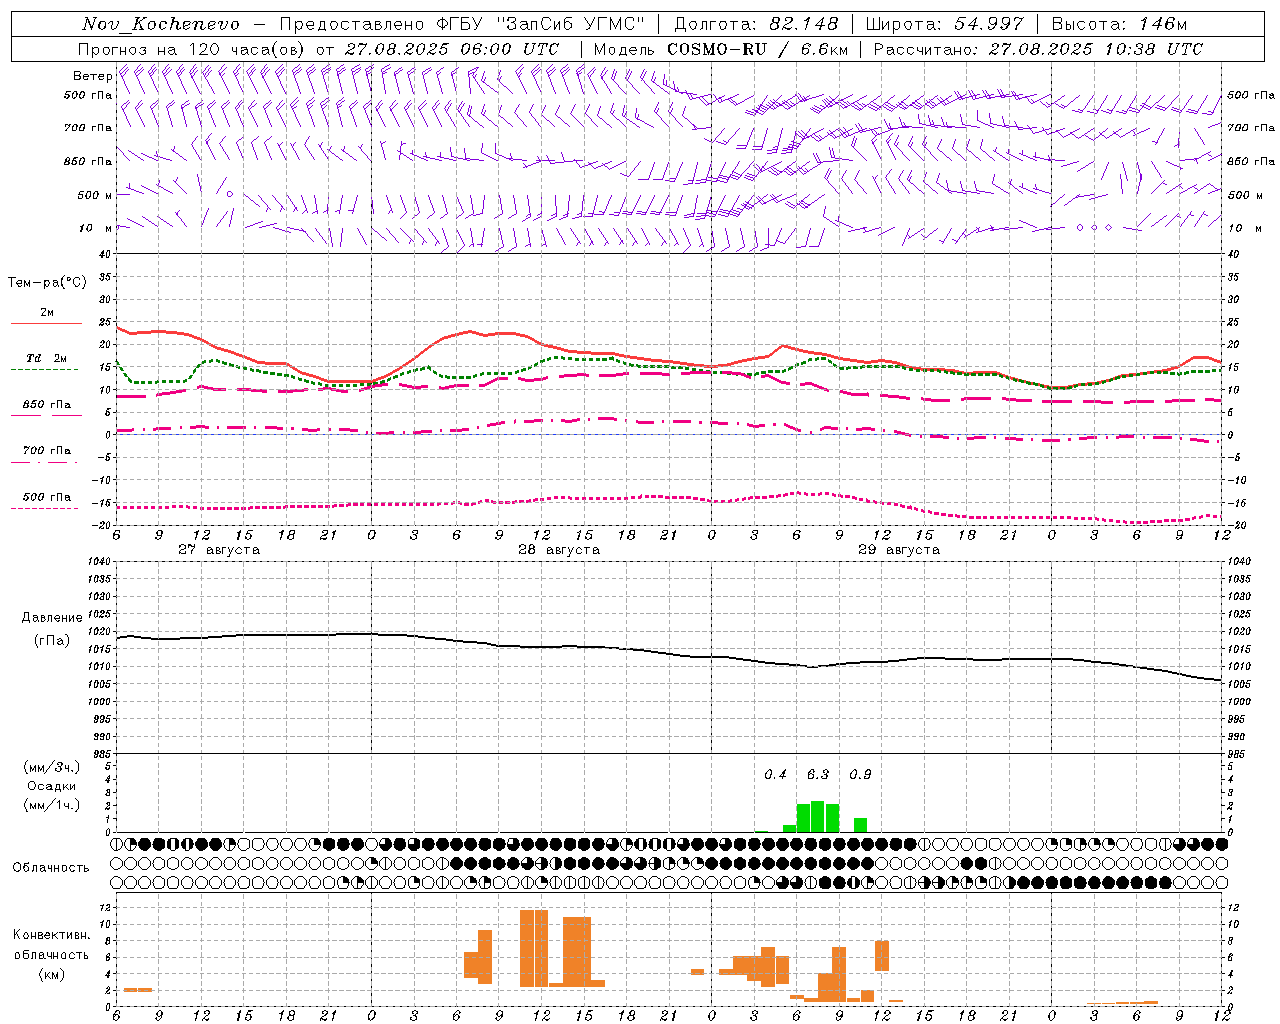This screenshot has height=1024, width=1280.
Task: Click the tallest orange convective cloud bar
Action: [534, 948]
